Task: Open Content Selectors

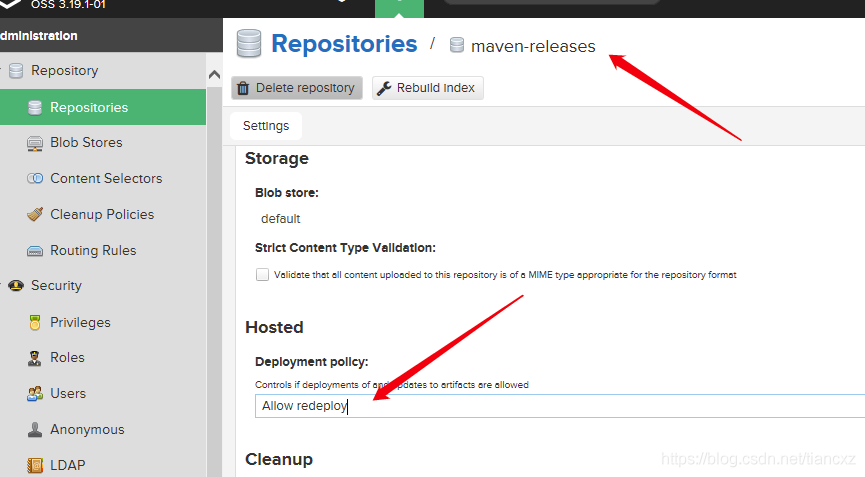Action: coord(106,179)
